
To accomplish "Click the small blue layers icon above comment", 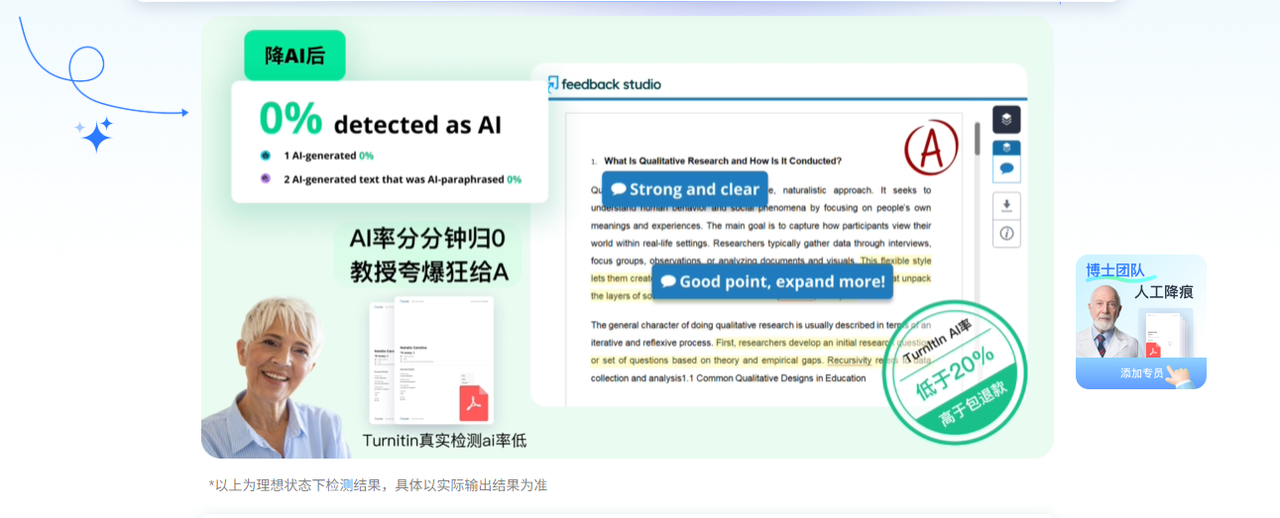I will [1006, 147].
